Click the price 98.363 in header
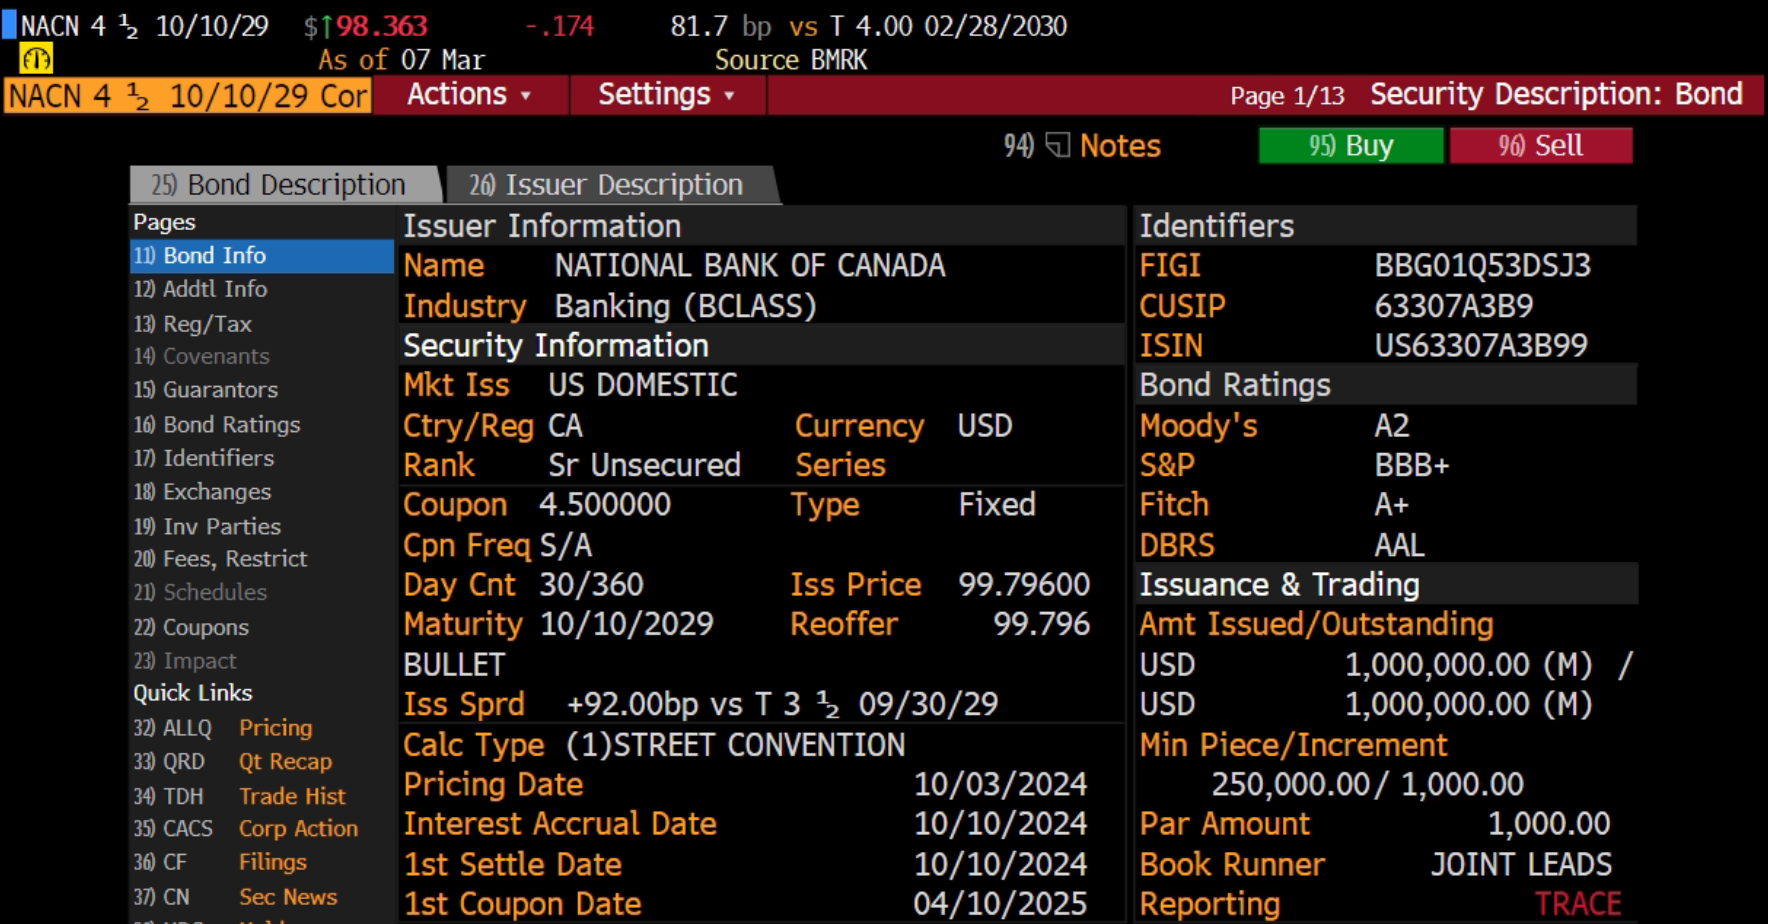1768x924 pixels. [x=381, y=26]
